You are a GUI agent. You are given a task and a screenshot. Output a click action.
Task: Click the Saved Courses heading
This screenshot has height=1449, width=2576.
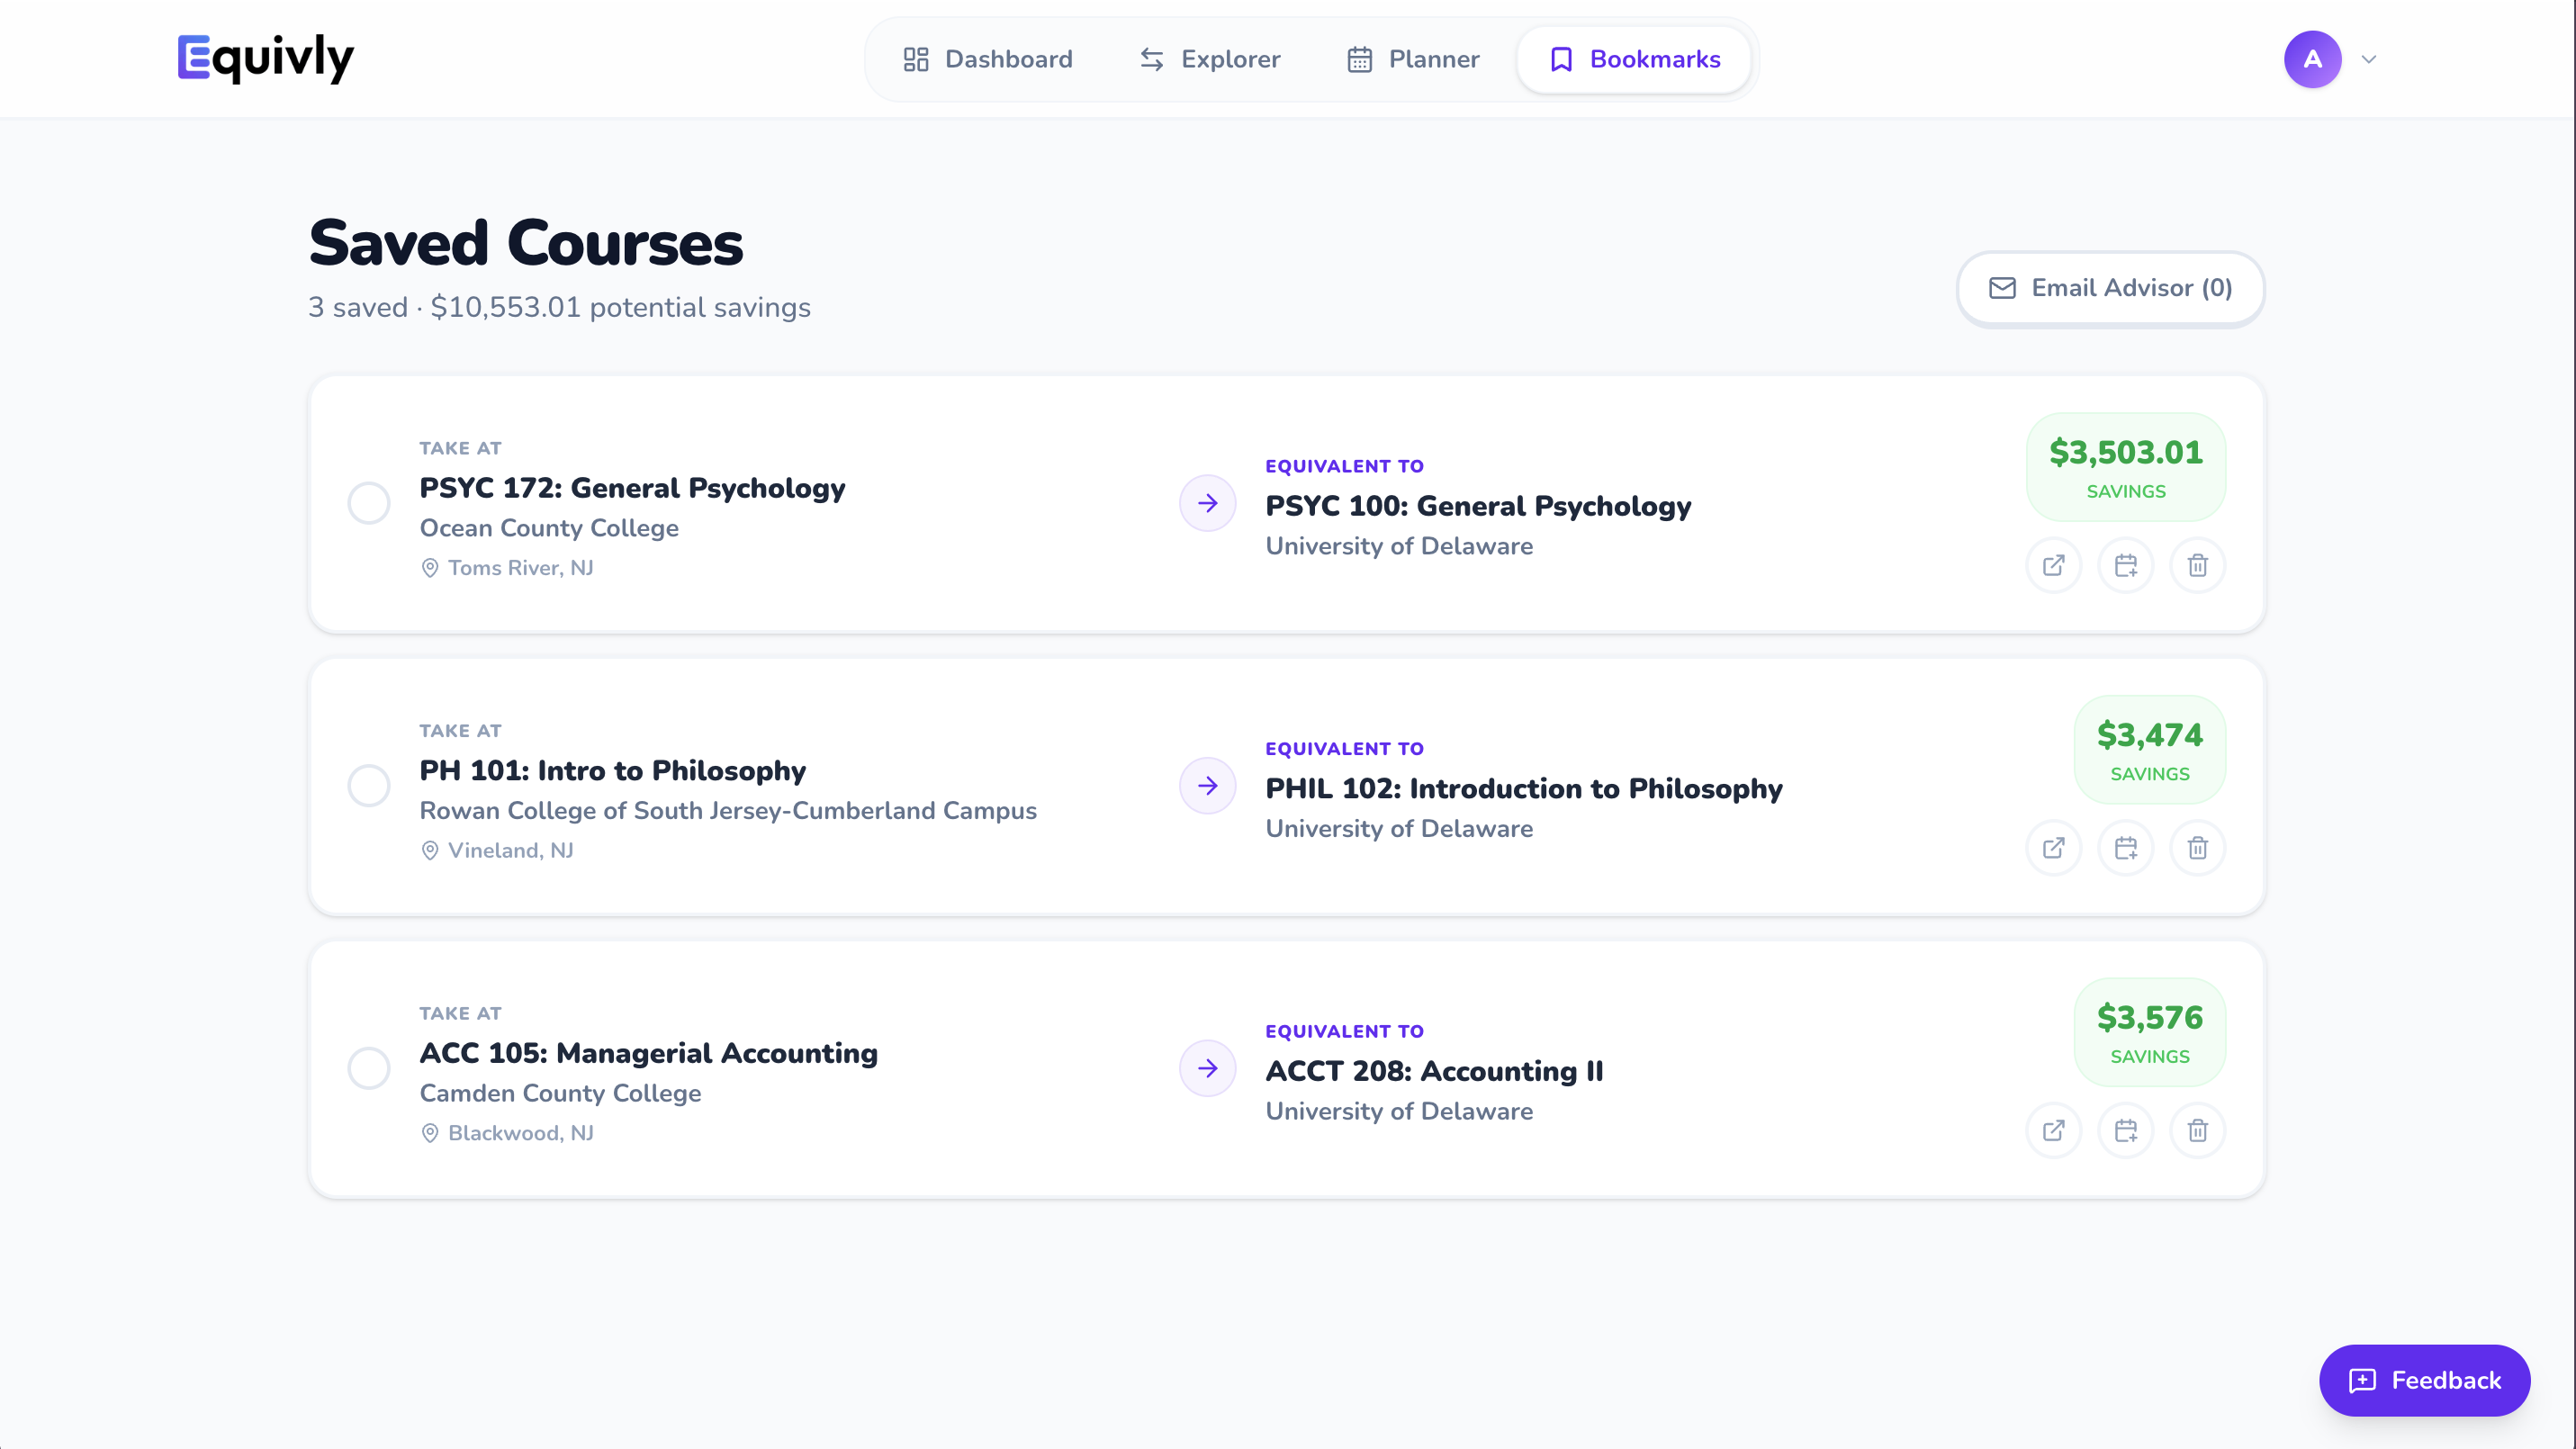point(526,243)
